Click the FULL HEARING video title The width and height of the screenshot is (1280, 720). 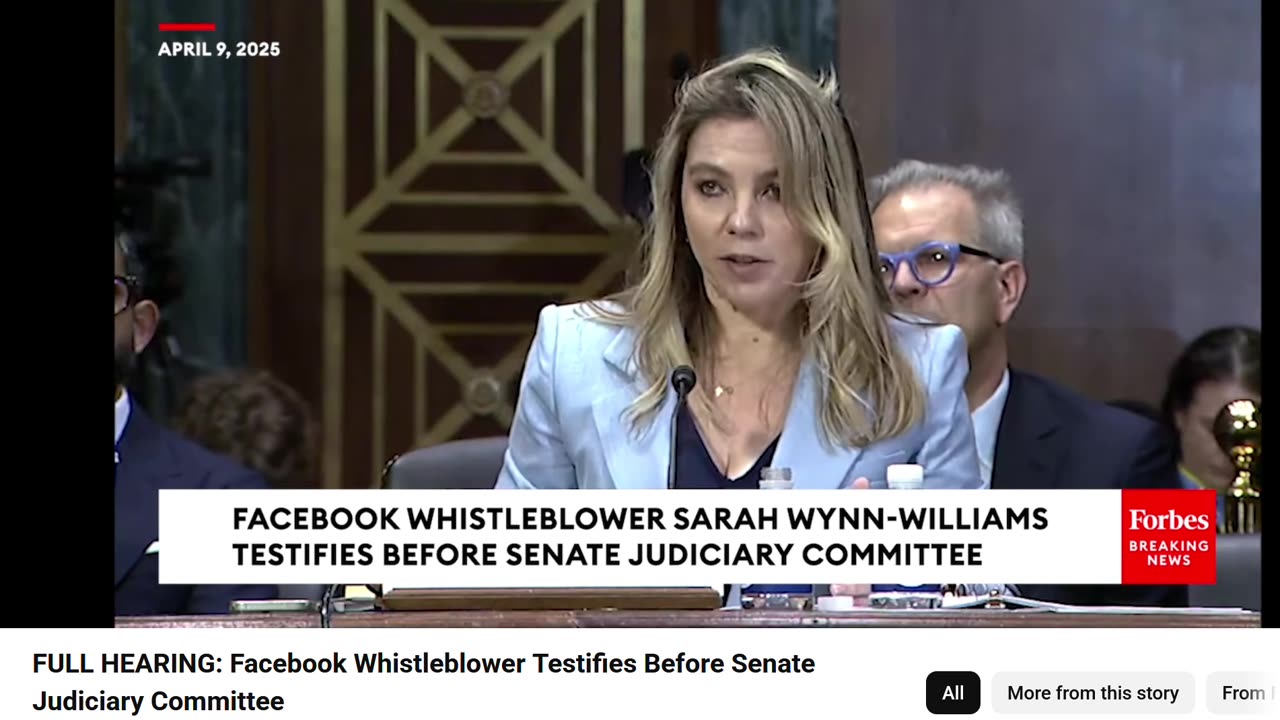pos(424,682)
